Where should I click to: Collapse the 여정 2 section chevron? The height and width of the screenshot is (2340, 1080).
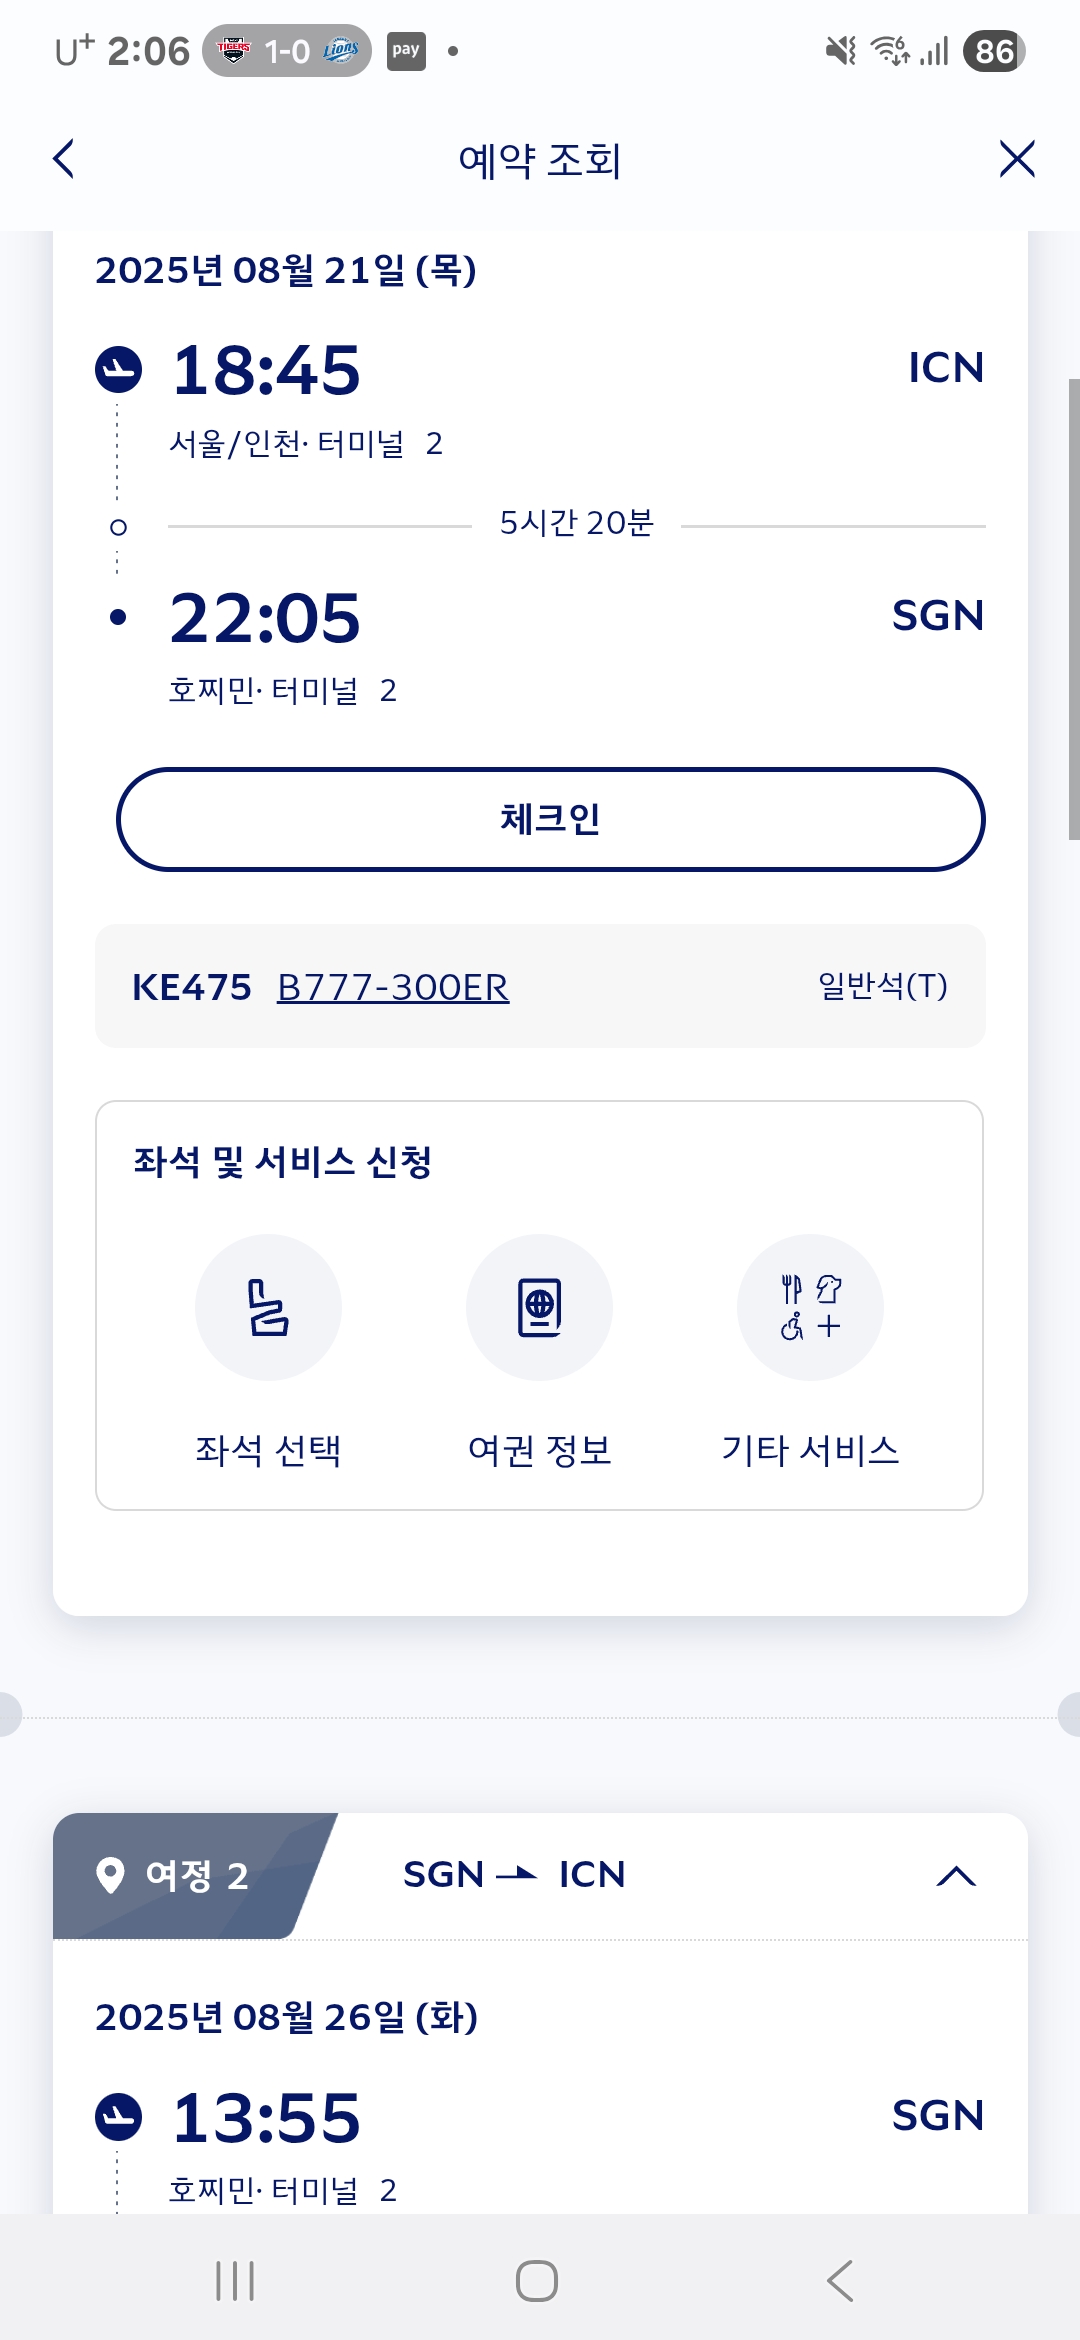[x=955, y=1876]
